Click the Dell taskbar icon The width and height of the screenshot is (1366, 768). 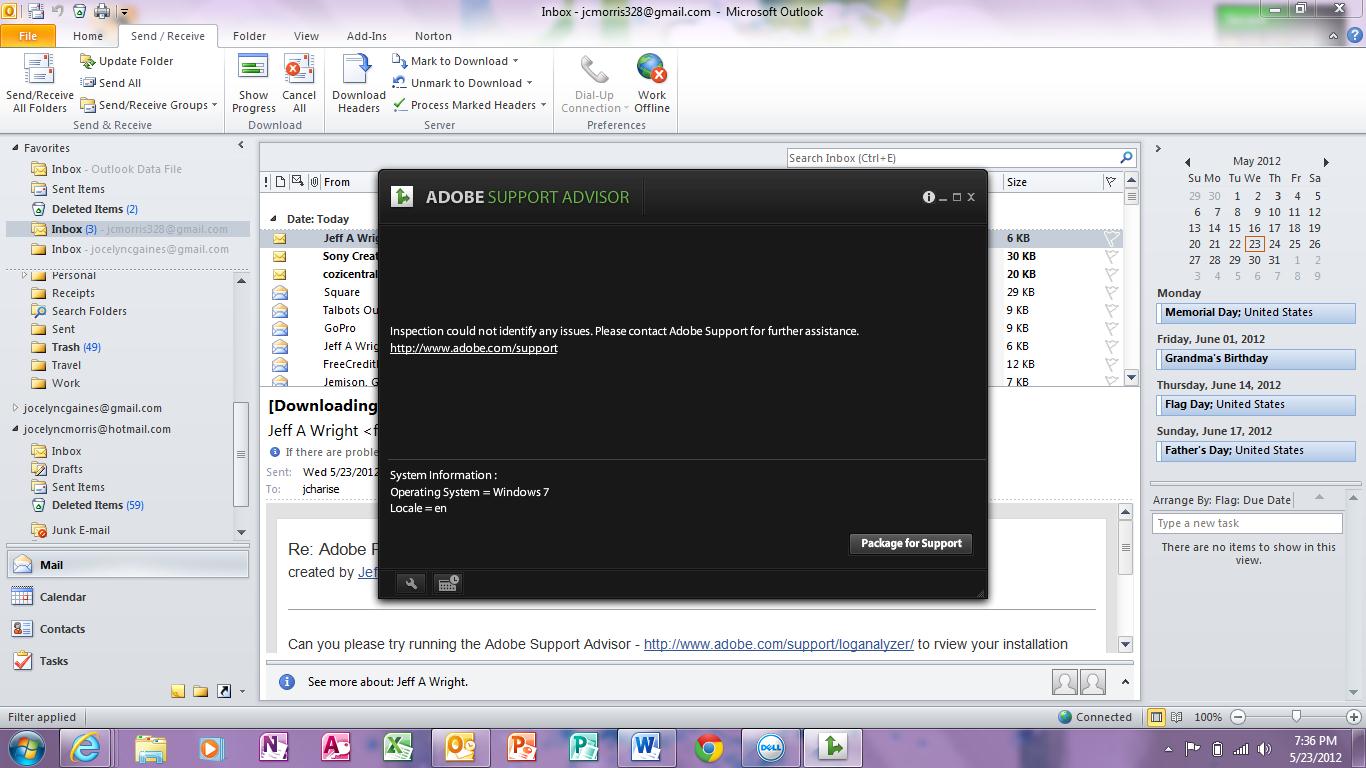(x=771, y=747)
